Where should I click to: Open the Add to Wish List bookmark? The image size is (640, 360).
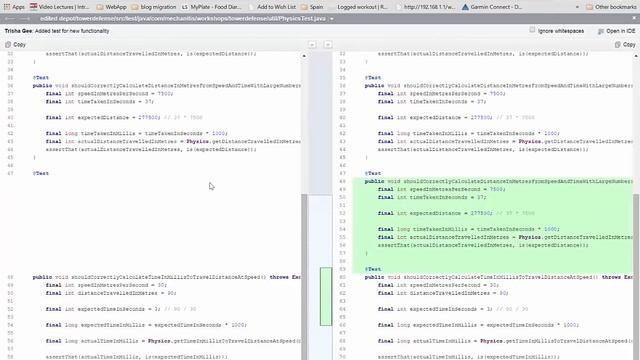[272, 7]
